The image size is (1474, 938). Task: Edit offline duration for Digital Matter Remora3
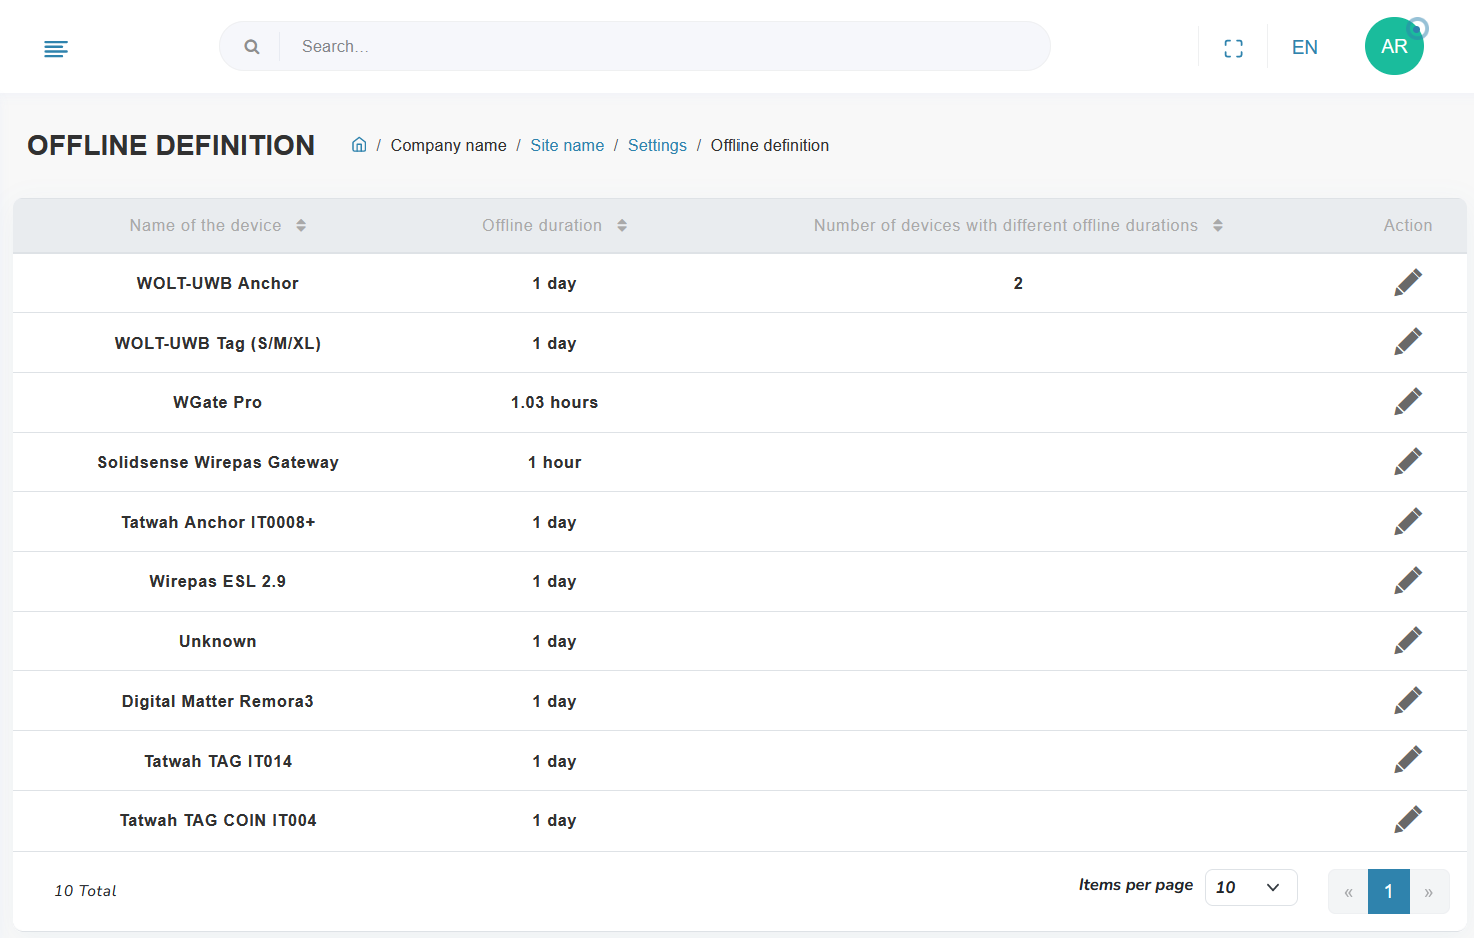[1408, 701]
